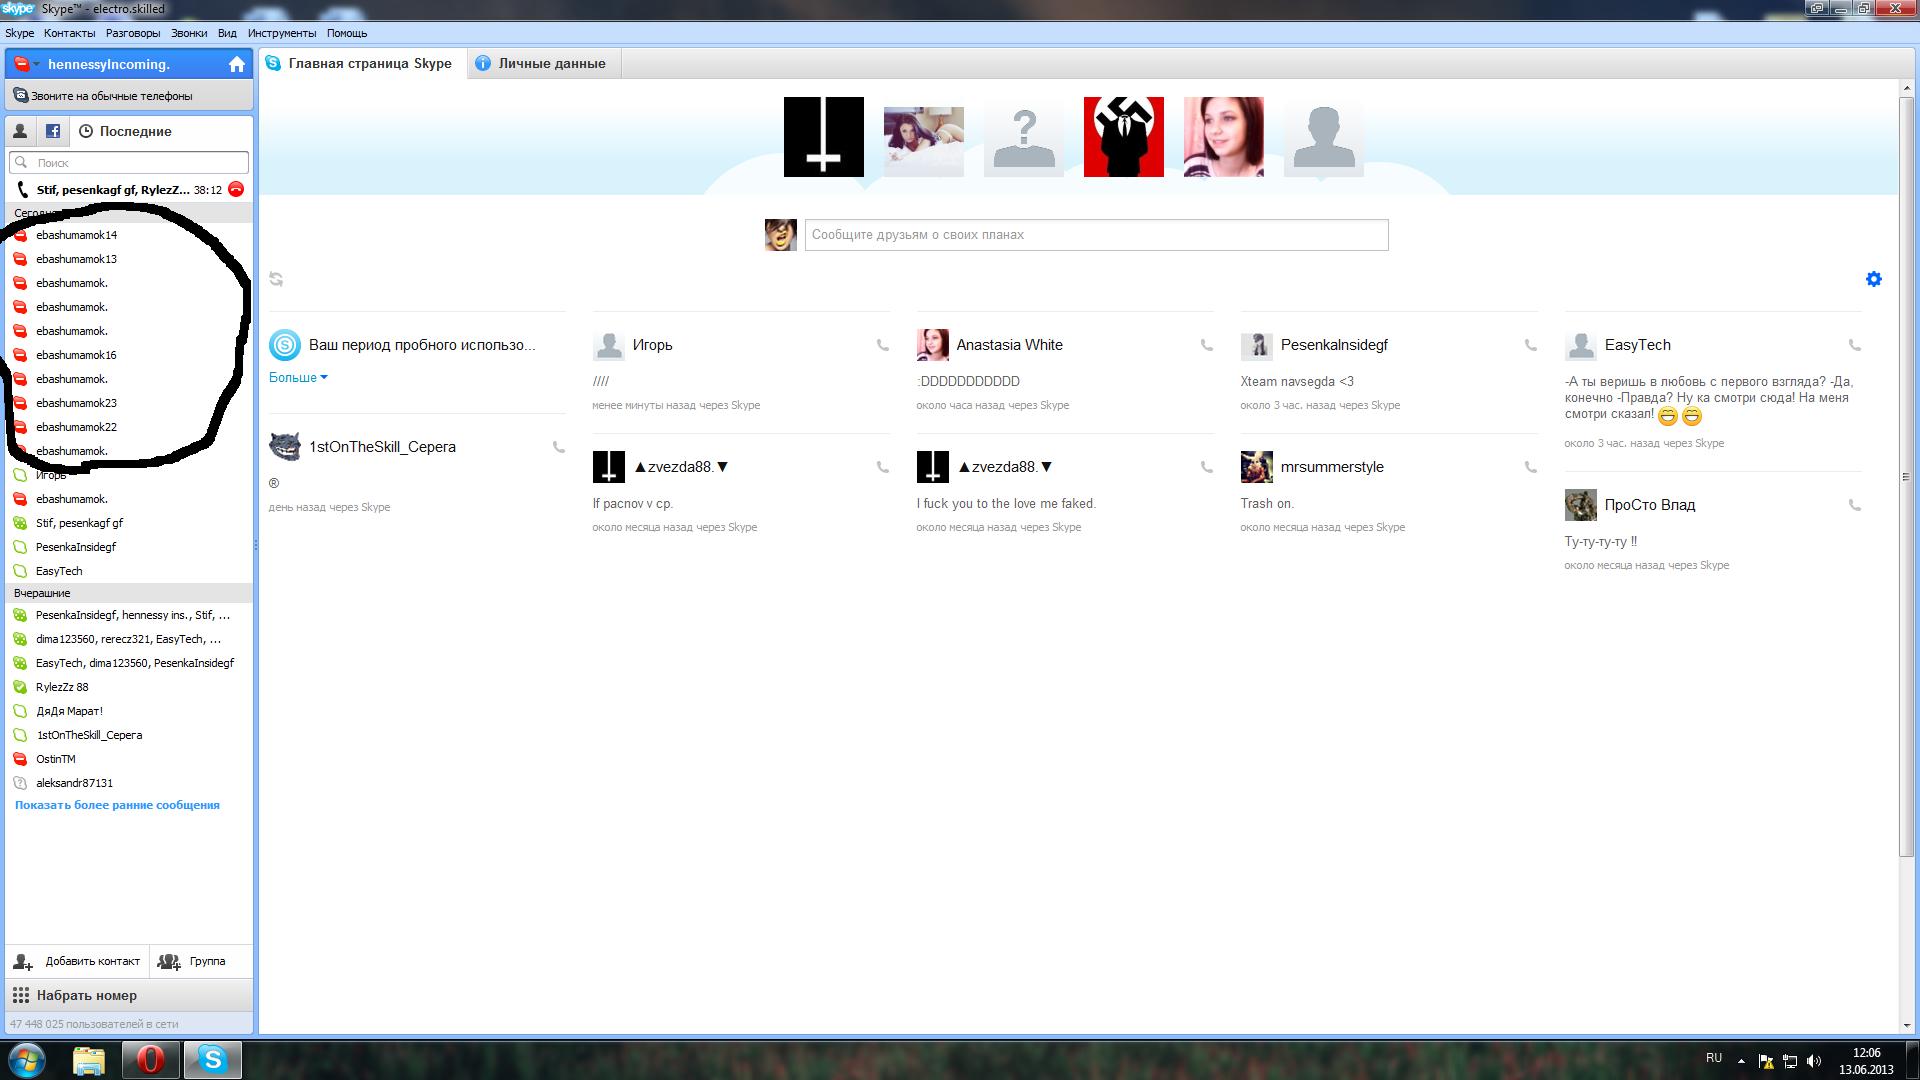Open the Facebook contacts tab icon
1920x1080 pixels.
tap(53, 131)
